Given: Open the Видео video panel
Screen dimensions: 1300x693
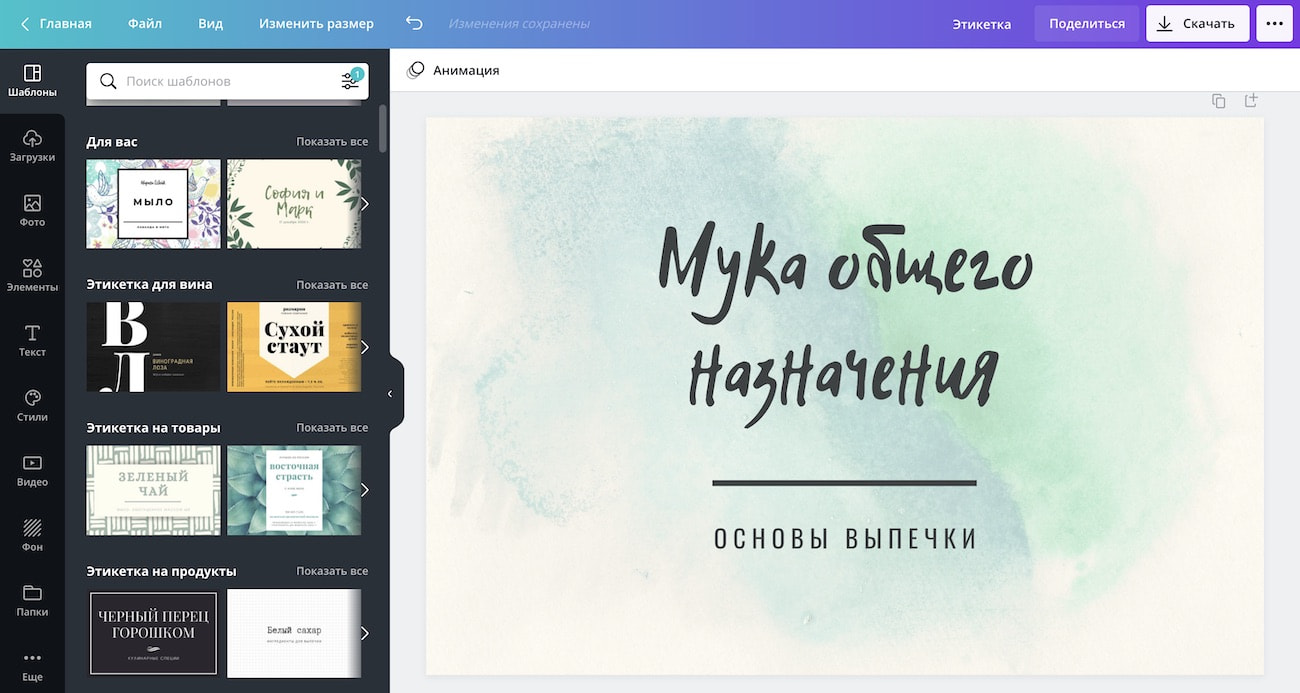Looking at the screenshot, I should [x=32, y=471].
